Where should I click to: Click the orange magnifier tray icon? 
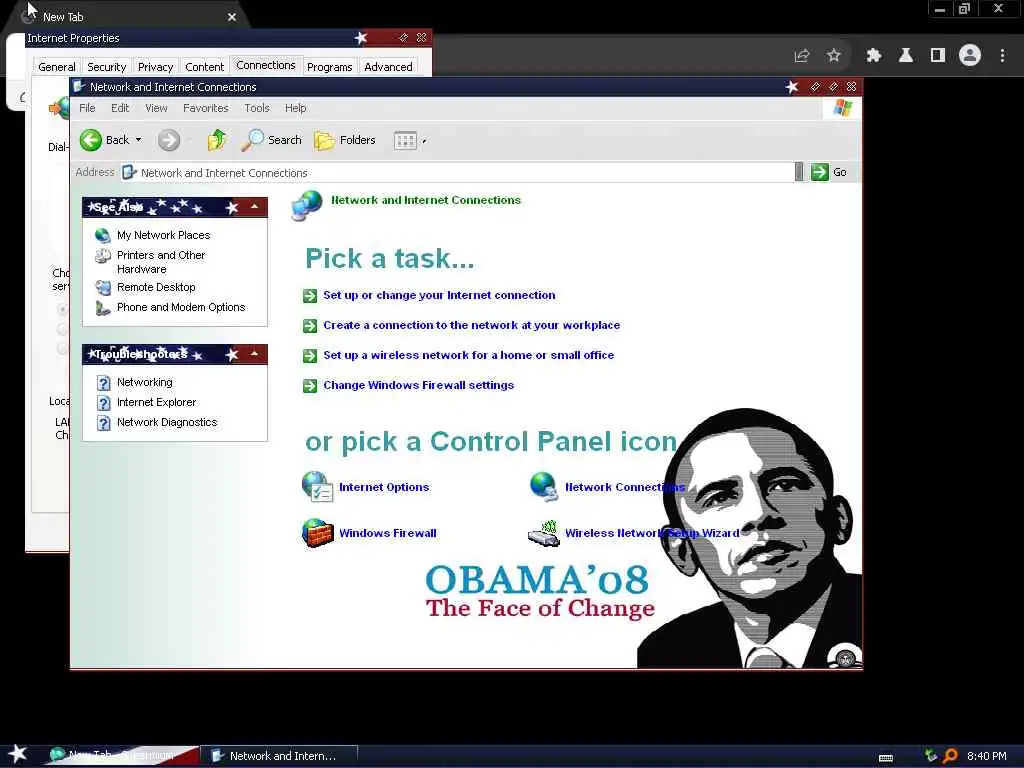tap(950, 756)
